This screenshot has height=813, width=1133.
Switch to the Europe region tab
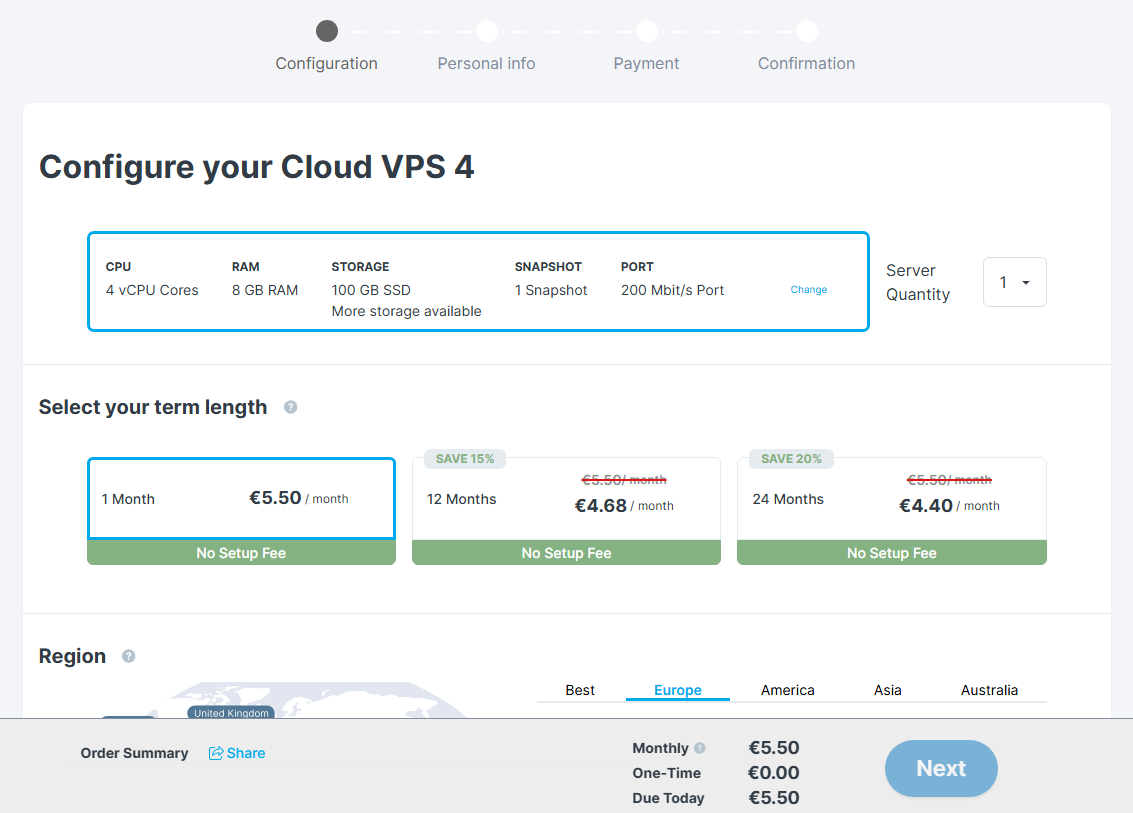point(678,690)
